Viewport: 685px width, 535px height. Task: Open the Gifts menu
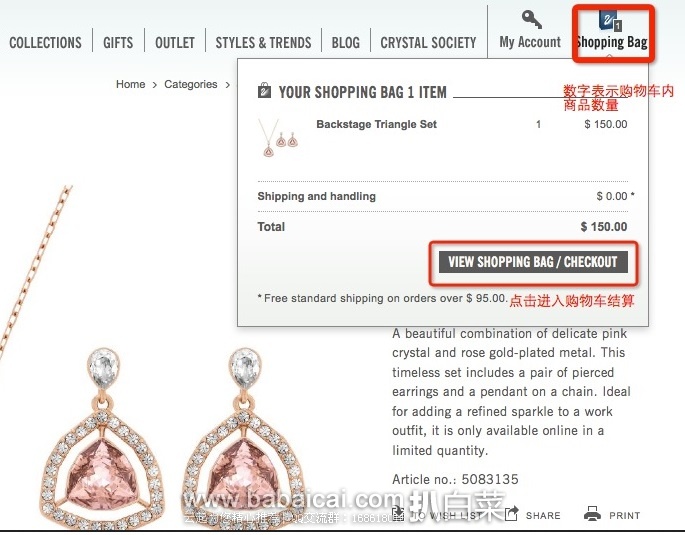coord(118,43)
